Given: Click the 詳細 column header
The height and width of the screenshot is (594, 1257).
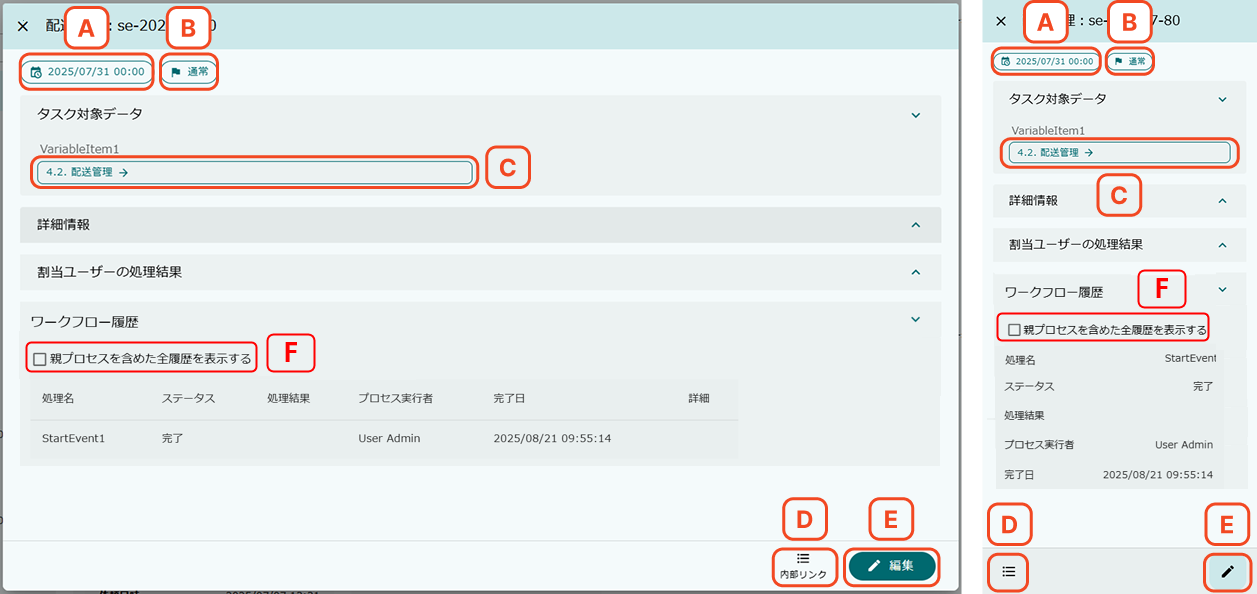Looking at the screenshot, I should (699, 398).
